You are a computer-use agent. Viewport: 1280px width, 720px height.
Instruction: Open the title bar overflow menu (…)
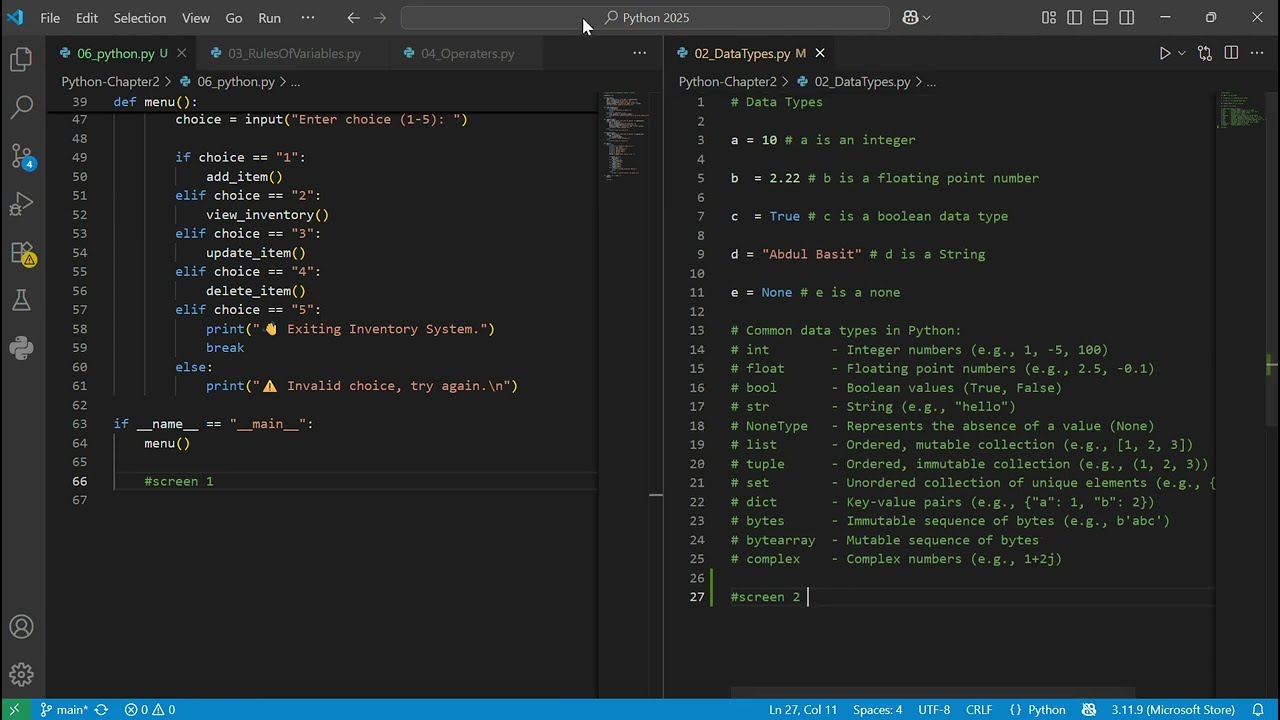[x=307, y=17]
